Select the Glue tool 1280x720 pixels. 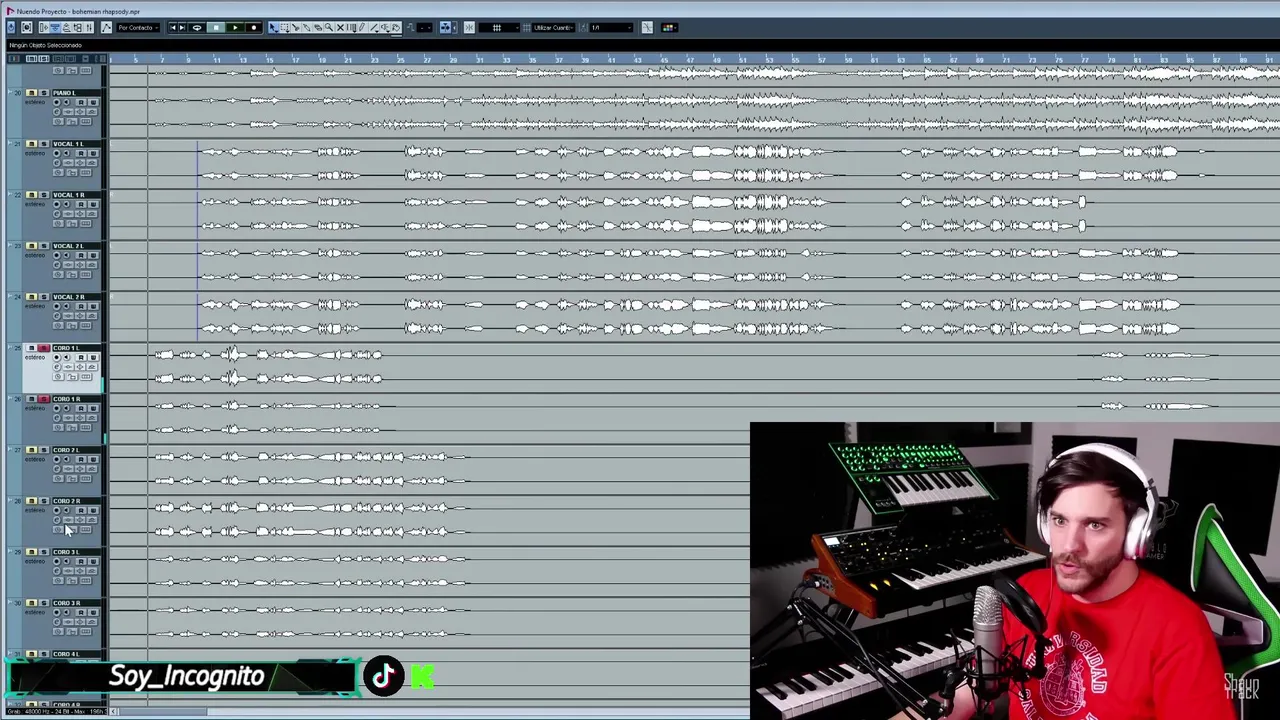click(306, 28)
